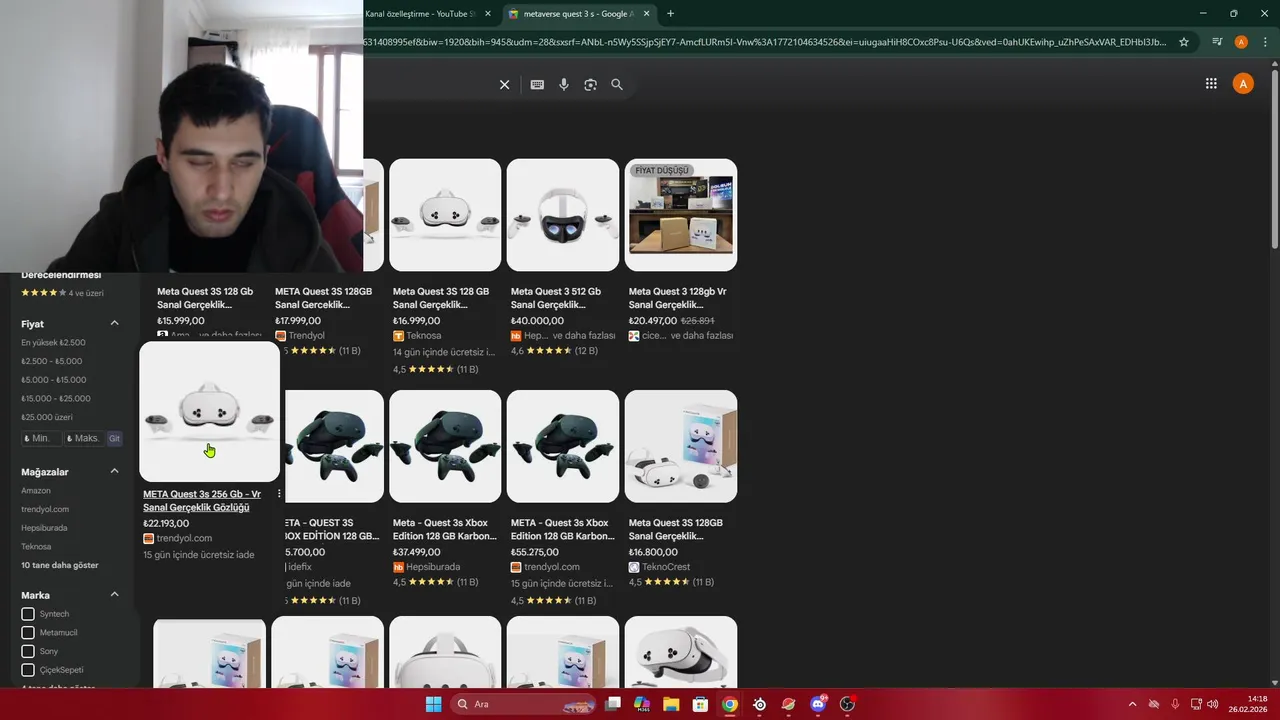The image size is (1280, 720).
Task: Open the three-dot menu on the META Quest 3s 256 Gb card
Action: pos(279,494)
